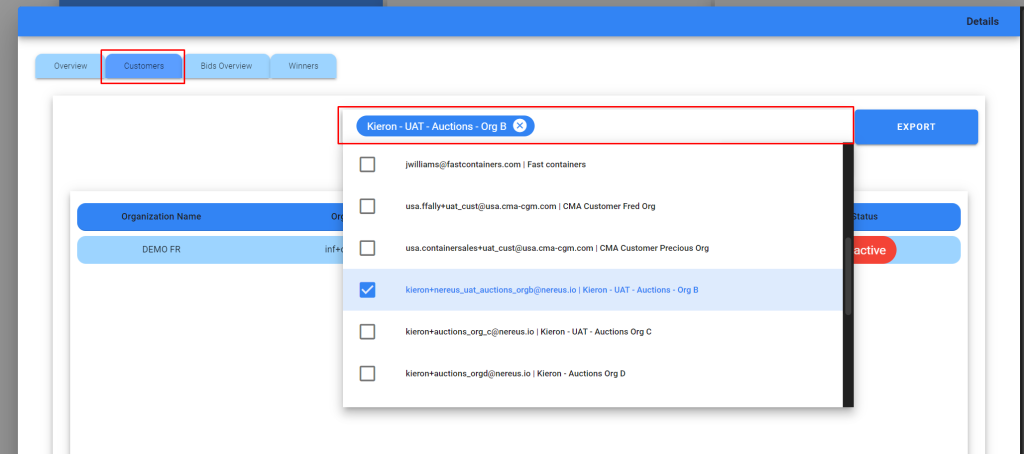This screenshot has width=1024, height=454.
Task: Uncheck the Kieron UAT Auctions Org B checkbox
Action: click(x=367, y=290)
